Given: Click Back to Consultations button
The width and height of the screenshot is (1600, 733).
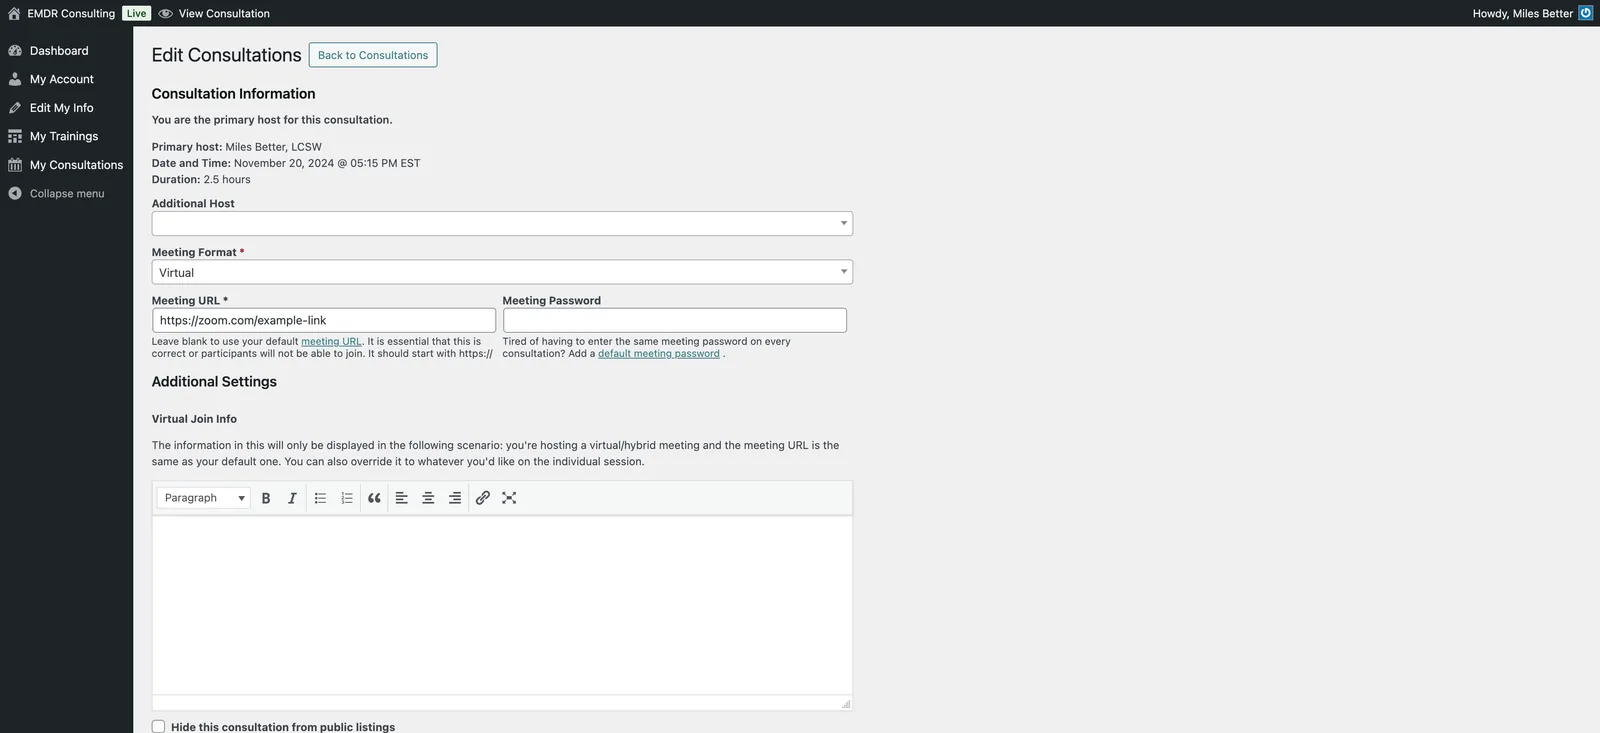Looking at the screenshot, I should [373, 55].
